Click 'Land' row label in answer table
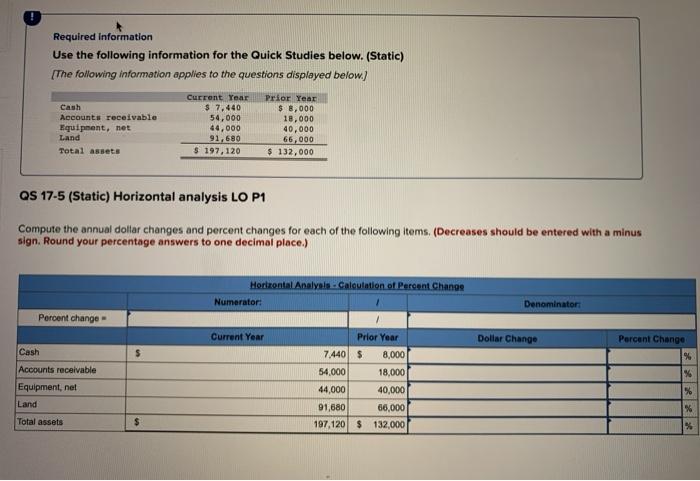This screenshot has height=481, width=700. pos(27,404)
